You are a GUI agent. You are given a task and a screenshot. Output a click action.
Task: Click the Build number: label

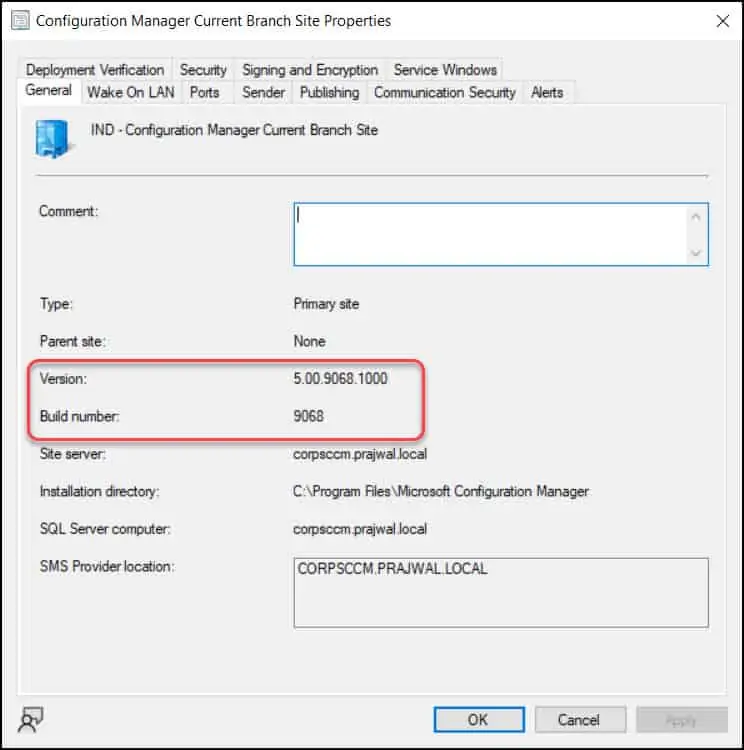(79, 416)
